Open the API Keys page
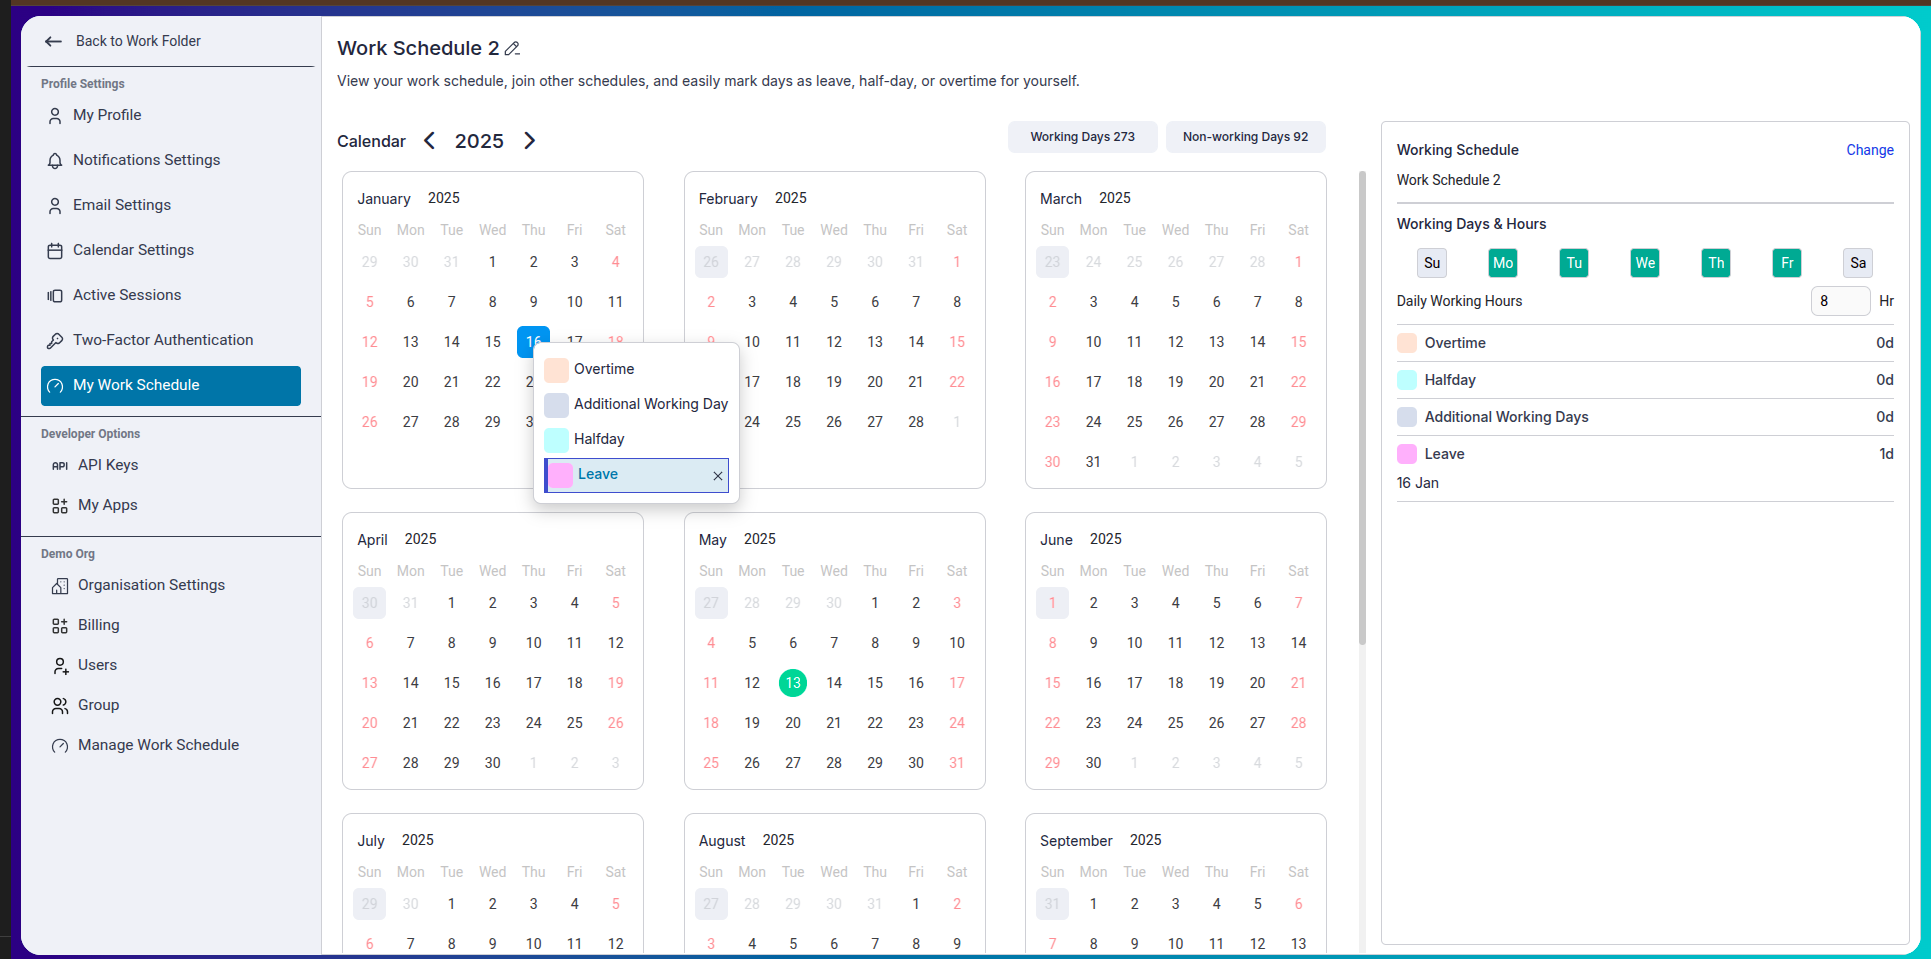 point(108,465)
